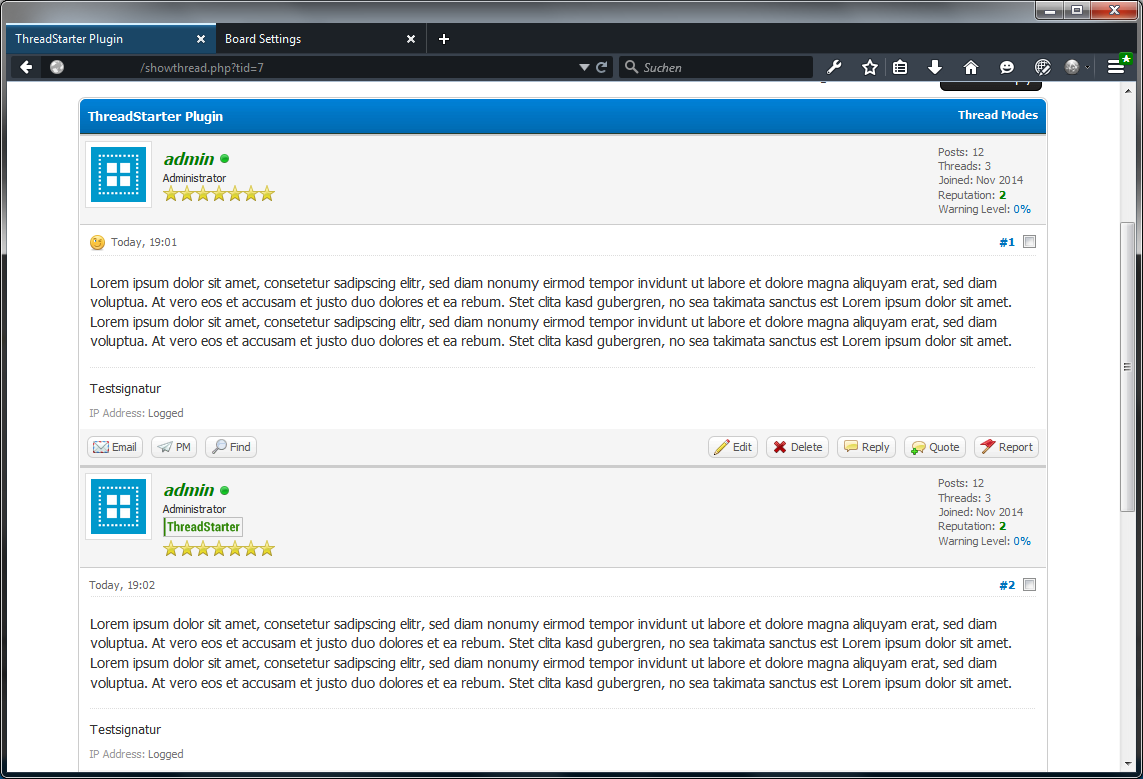Close the Board Settings tab
1143x779 pixels.
[x=410, y=39]
